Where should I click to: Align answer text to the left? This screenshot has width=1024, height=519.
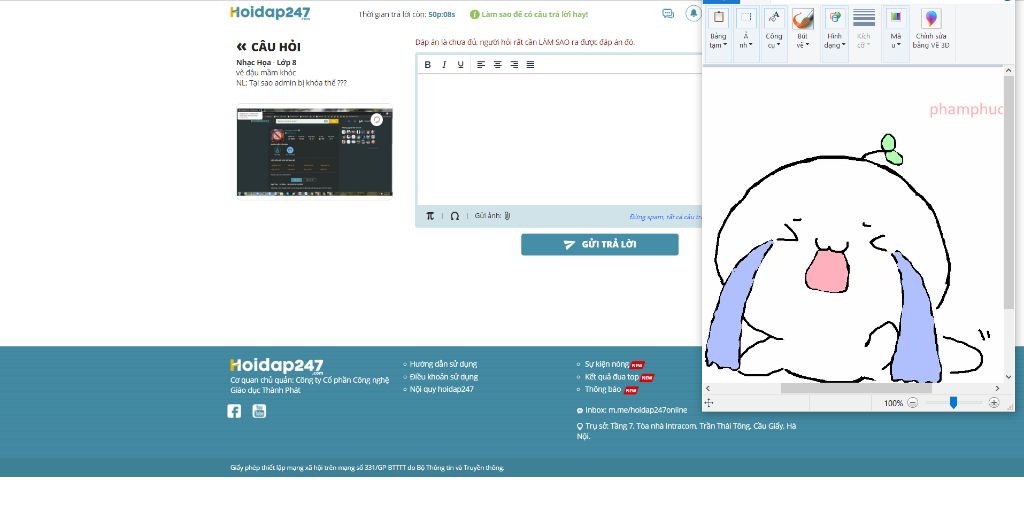(481, 65)
